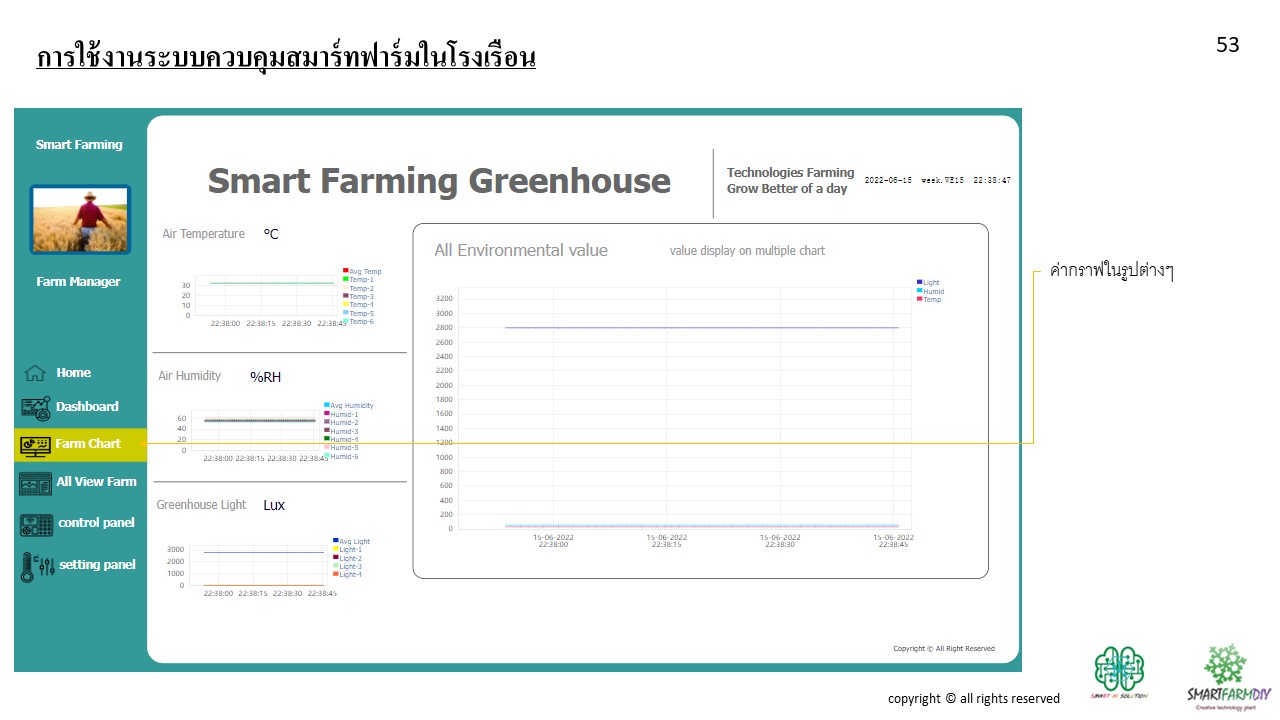The width and height of the screenshot is (1280, 720).
Task: Open the Dashboard menu label
Action: tap(87, 407)
